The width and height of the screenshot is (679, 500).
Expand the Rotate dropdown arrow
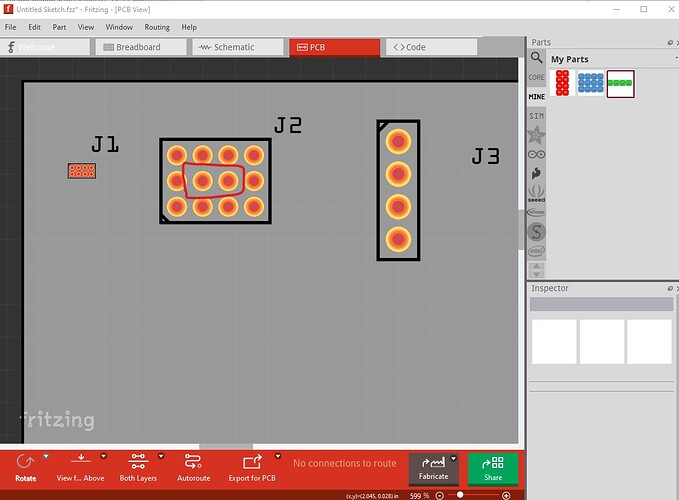click(x=46, y=456)
